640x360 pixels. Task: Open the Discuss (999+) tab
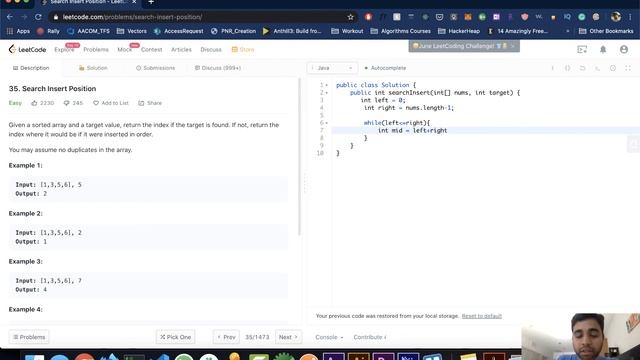click(x=218, y=68)
